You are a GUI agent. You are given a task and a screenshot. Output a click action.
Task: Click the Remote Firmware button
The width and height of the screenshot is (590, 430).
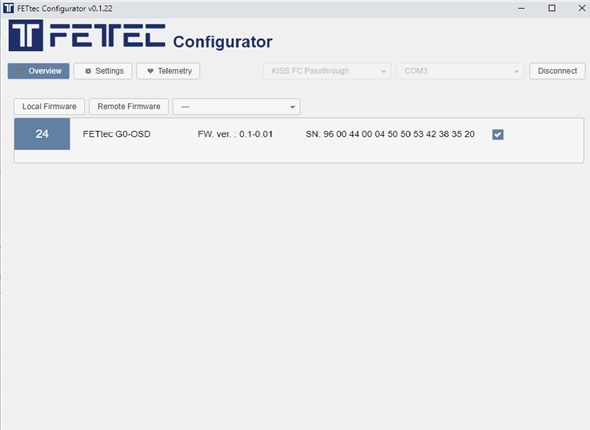[x=129, y=106]
